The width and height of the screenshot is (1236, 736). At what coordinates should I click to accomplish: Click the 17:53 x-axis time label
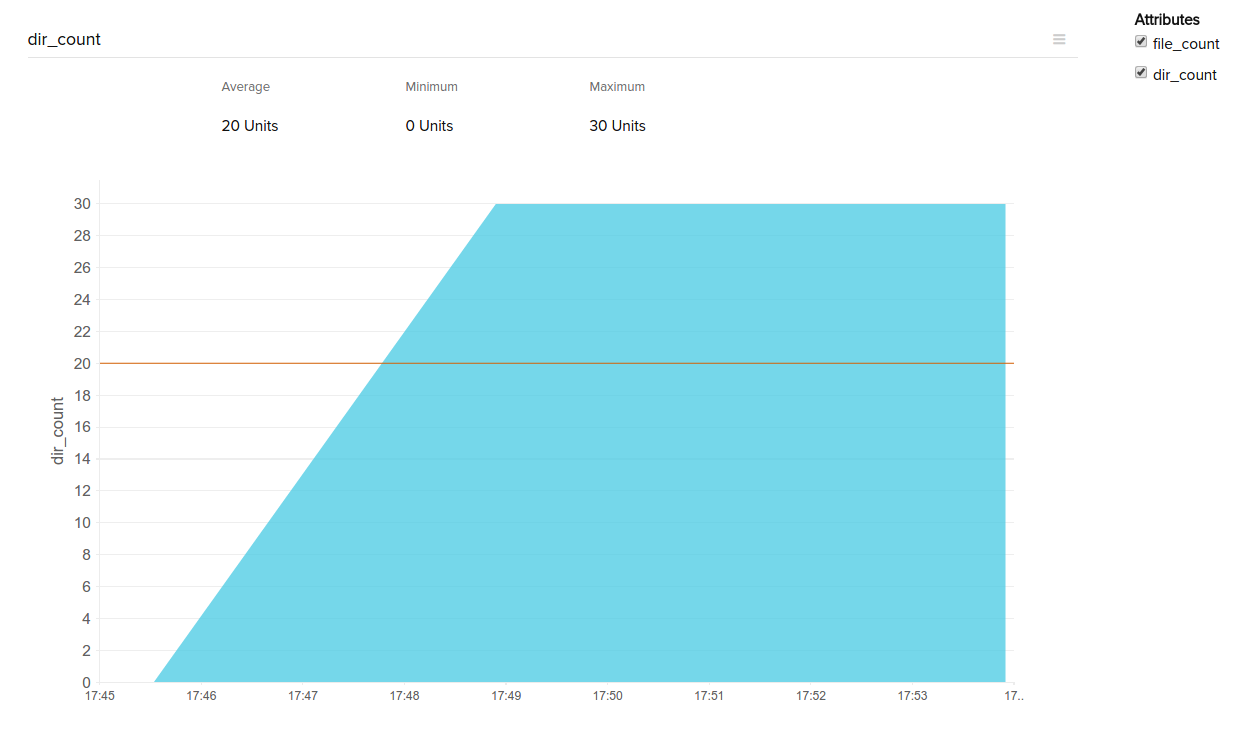(x=912, y=695)
